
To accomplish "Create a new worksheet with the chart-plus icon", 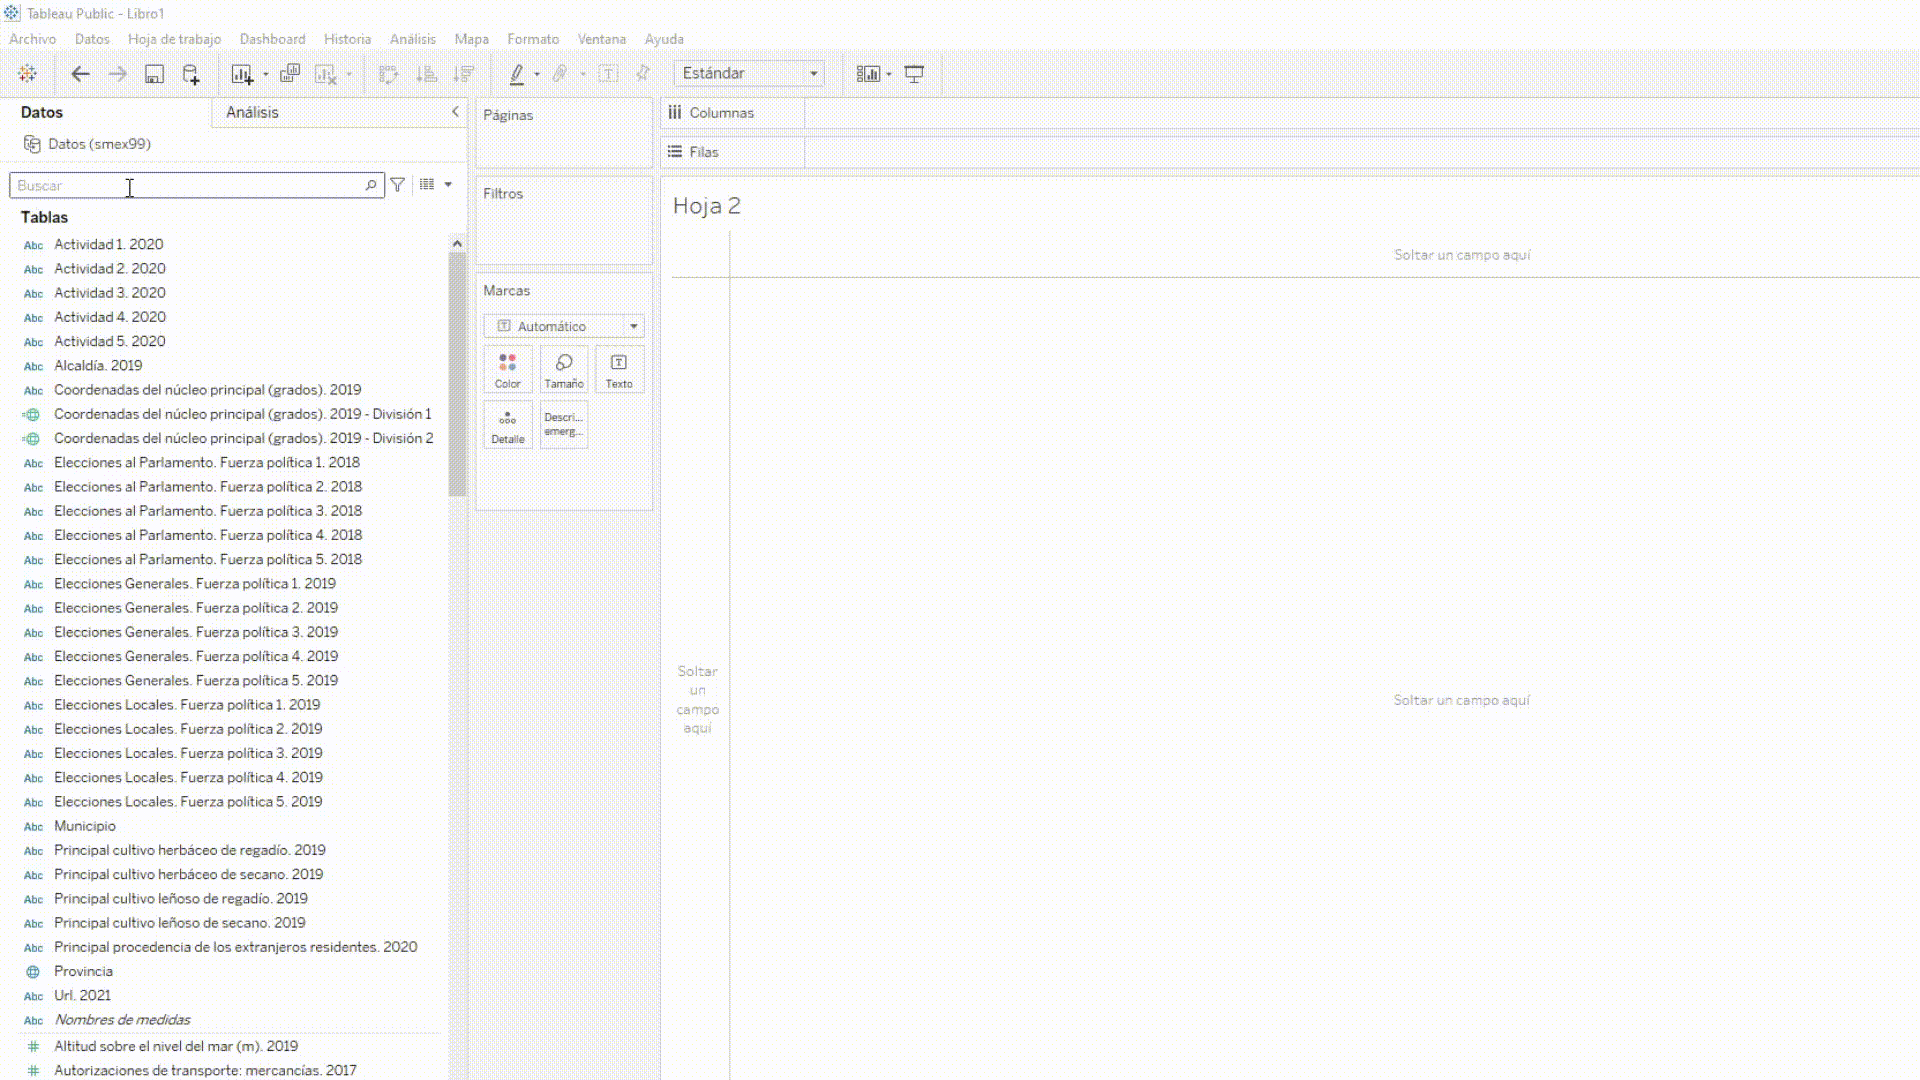I will [x=242, y=73].
